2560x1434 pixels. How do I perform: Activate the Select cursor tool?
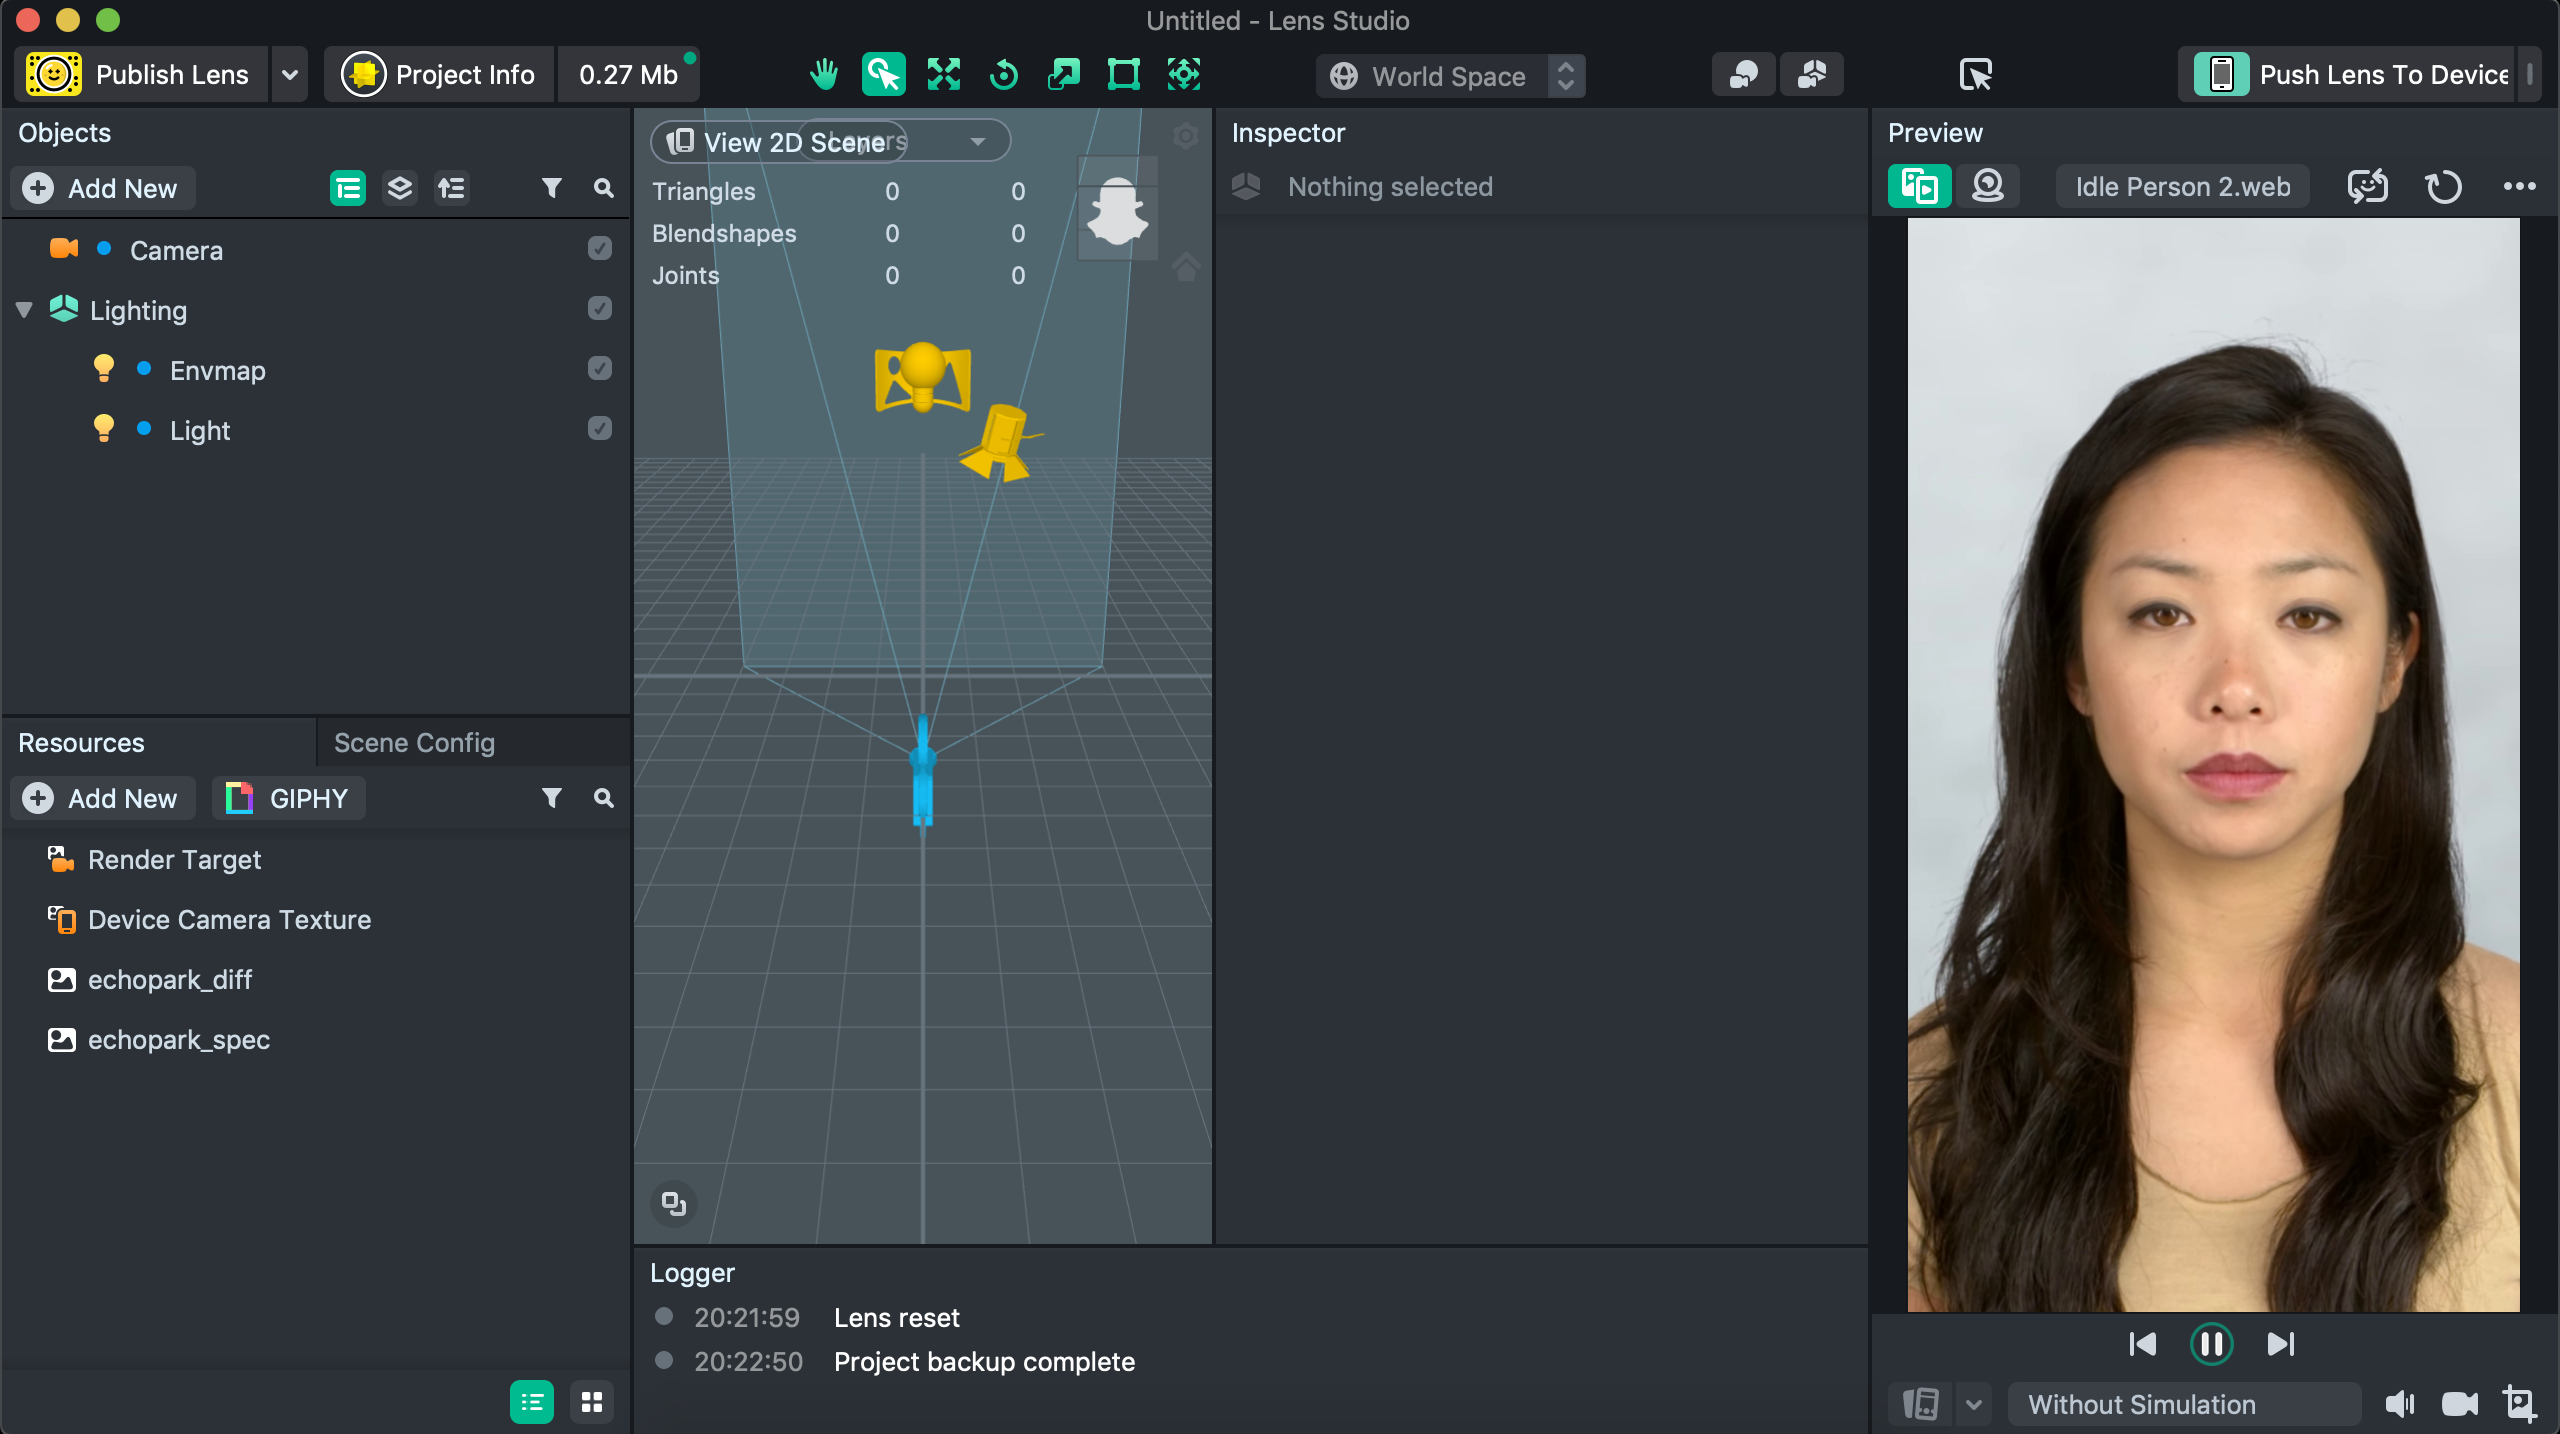tap(884, 75)
